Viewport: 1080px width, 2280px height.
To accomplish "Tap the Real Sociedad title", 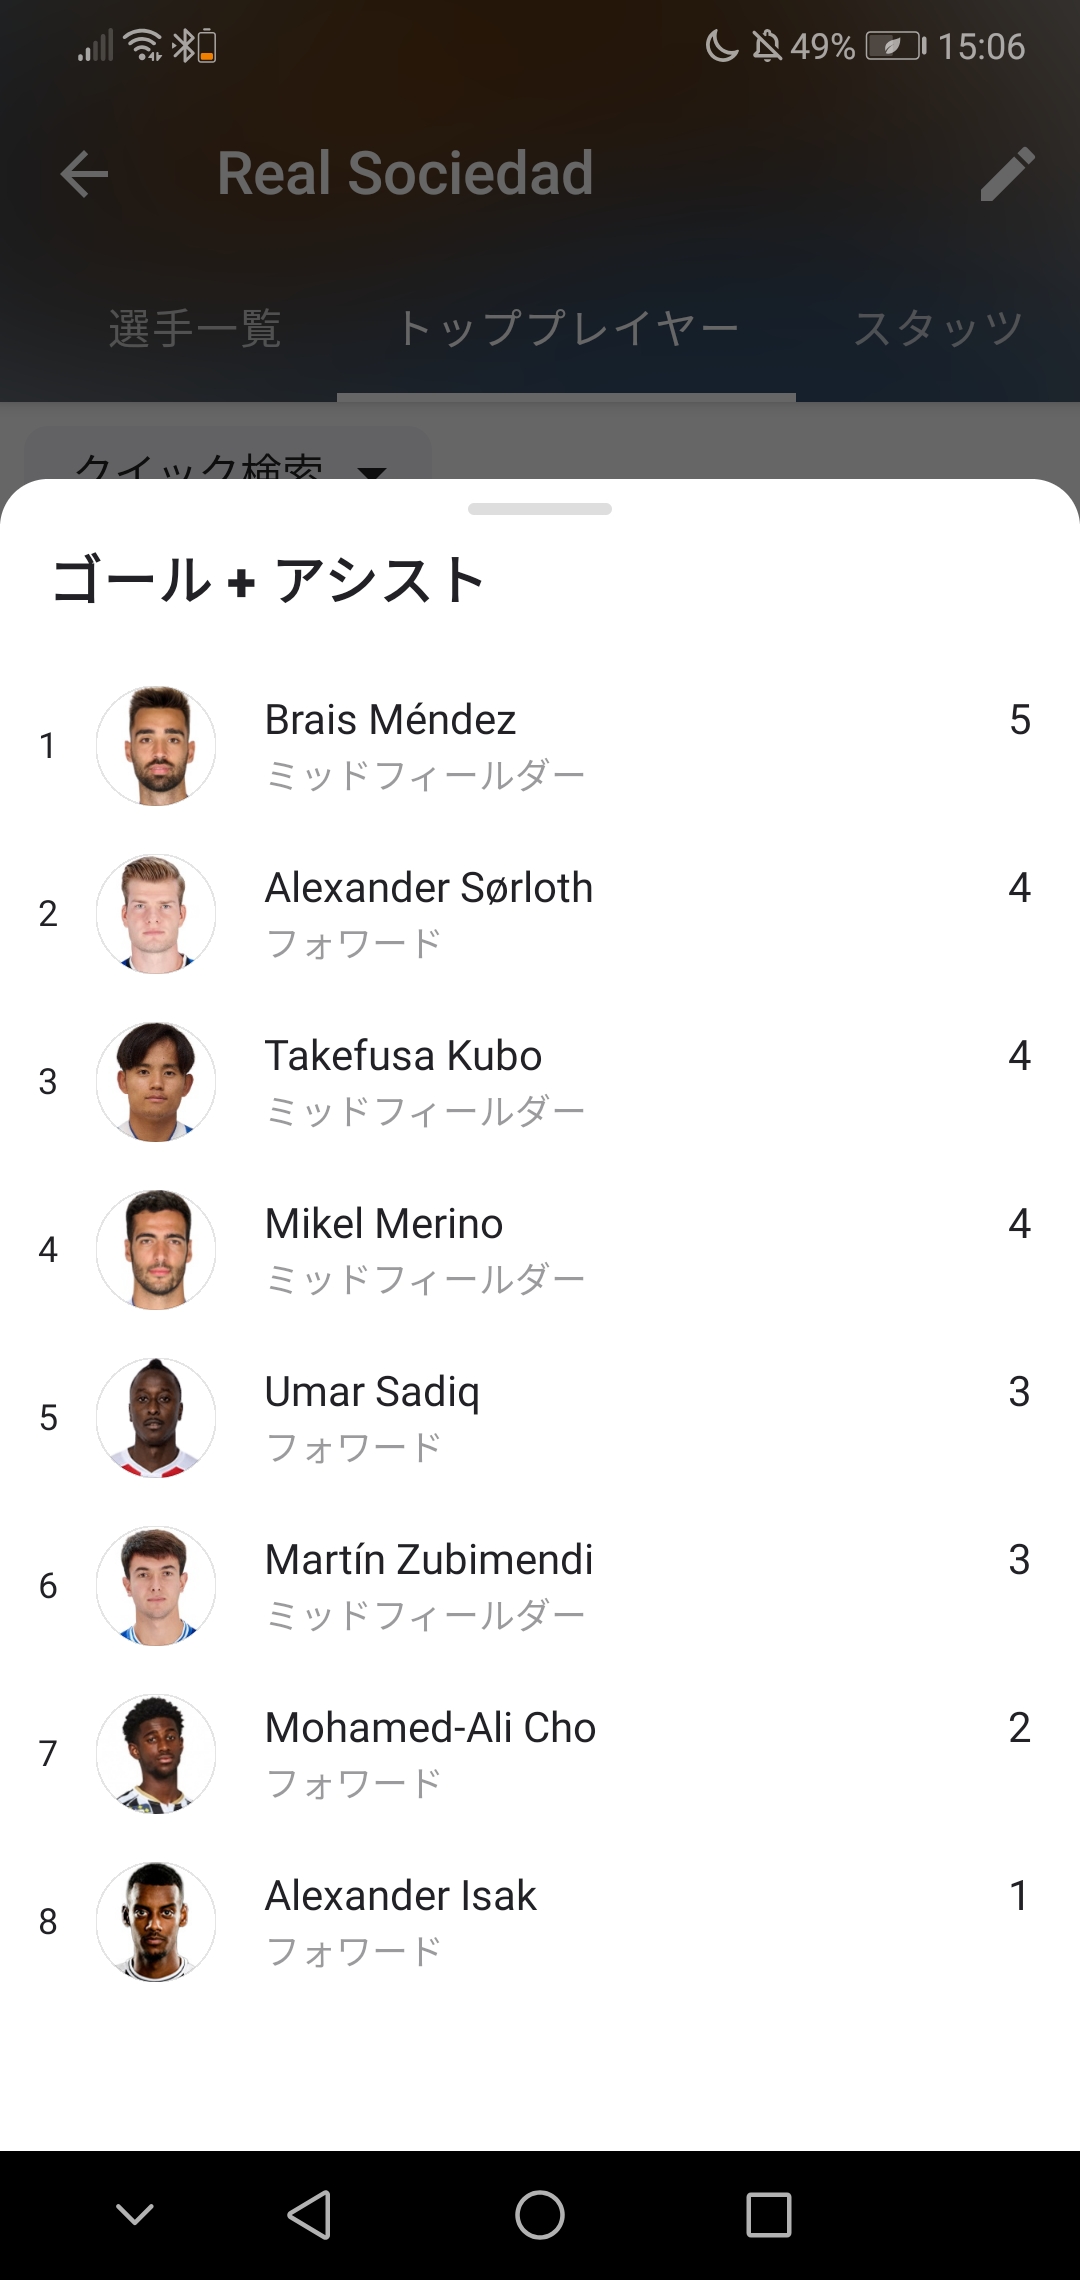I will 405,174.
